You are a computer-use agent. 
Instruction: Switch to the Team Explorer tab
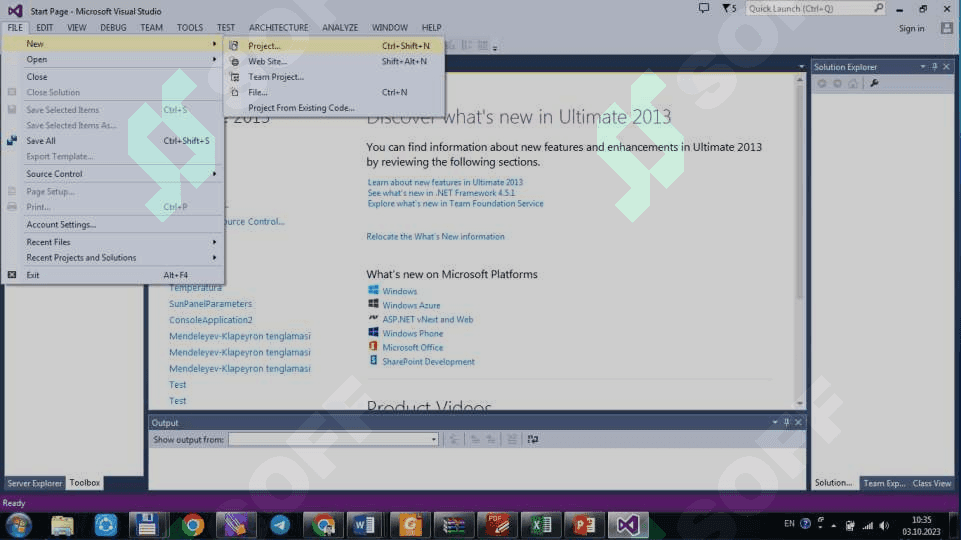click(884, 483)
